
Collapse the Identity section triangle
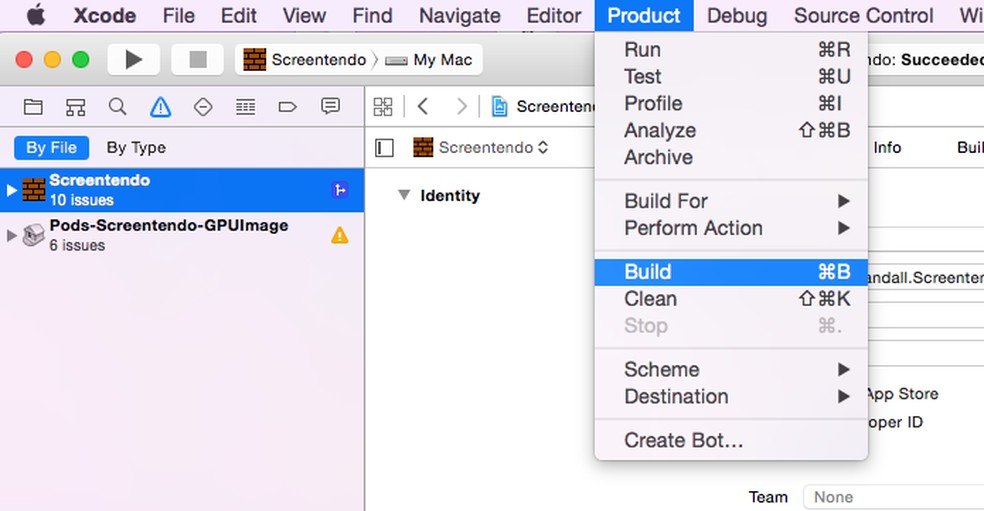[x=404, y=195]
